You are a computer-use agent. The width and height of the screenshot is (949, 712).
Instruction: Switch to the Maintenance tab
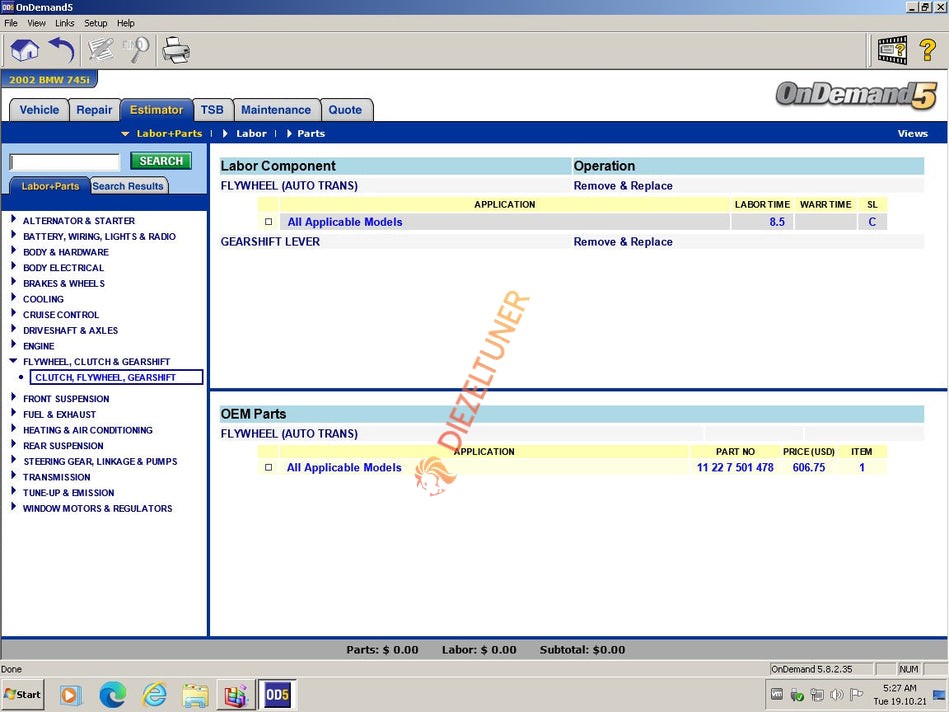pyautogui.click(x=276, y=110)
